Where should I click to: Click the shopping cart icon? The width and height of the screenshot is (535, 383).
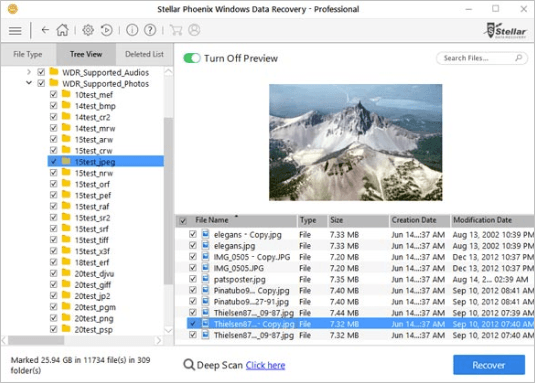[176, 30]
